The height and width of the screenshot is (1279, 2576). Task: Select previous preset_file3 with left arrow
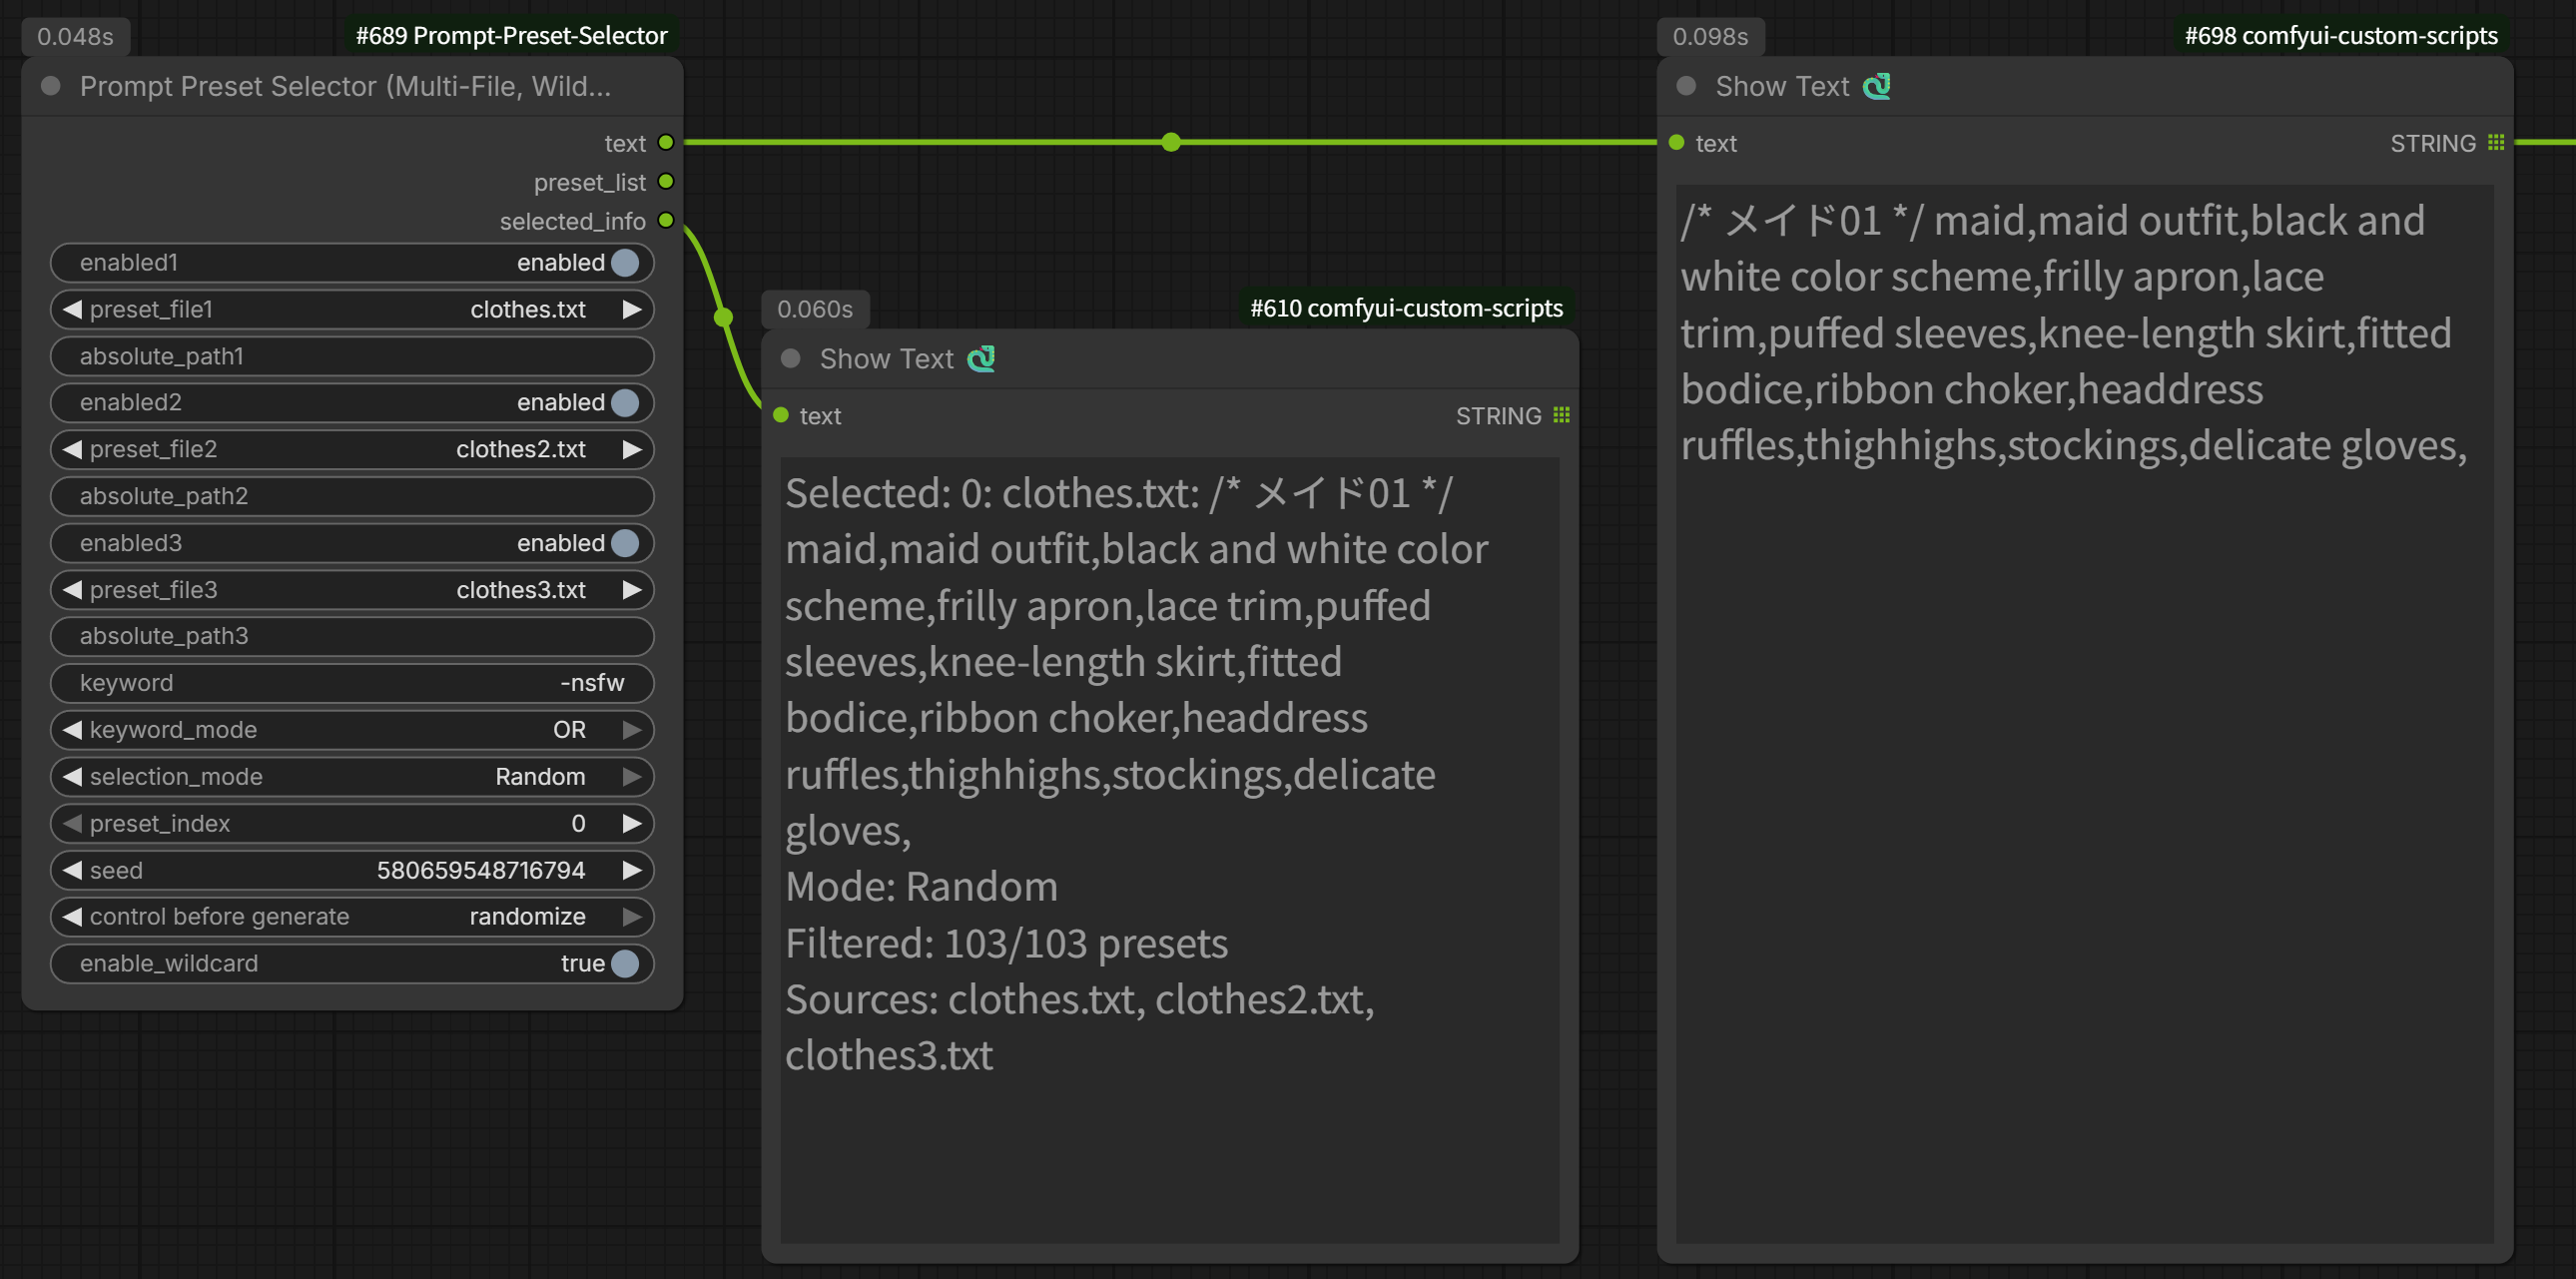(72, 590)
